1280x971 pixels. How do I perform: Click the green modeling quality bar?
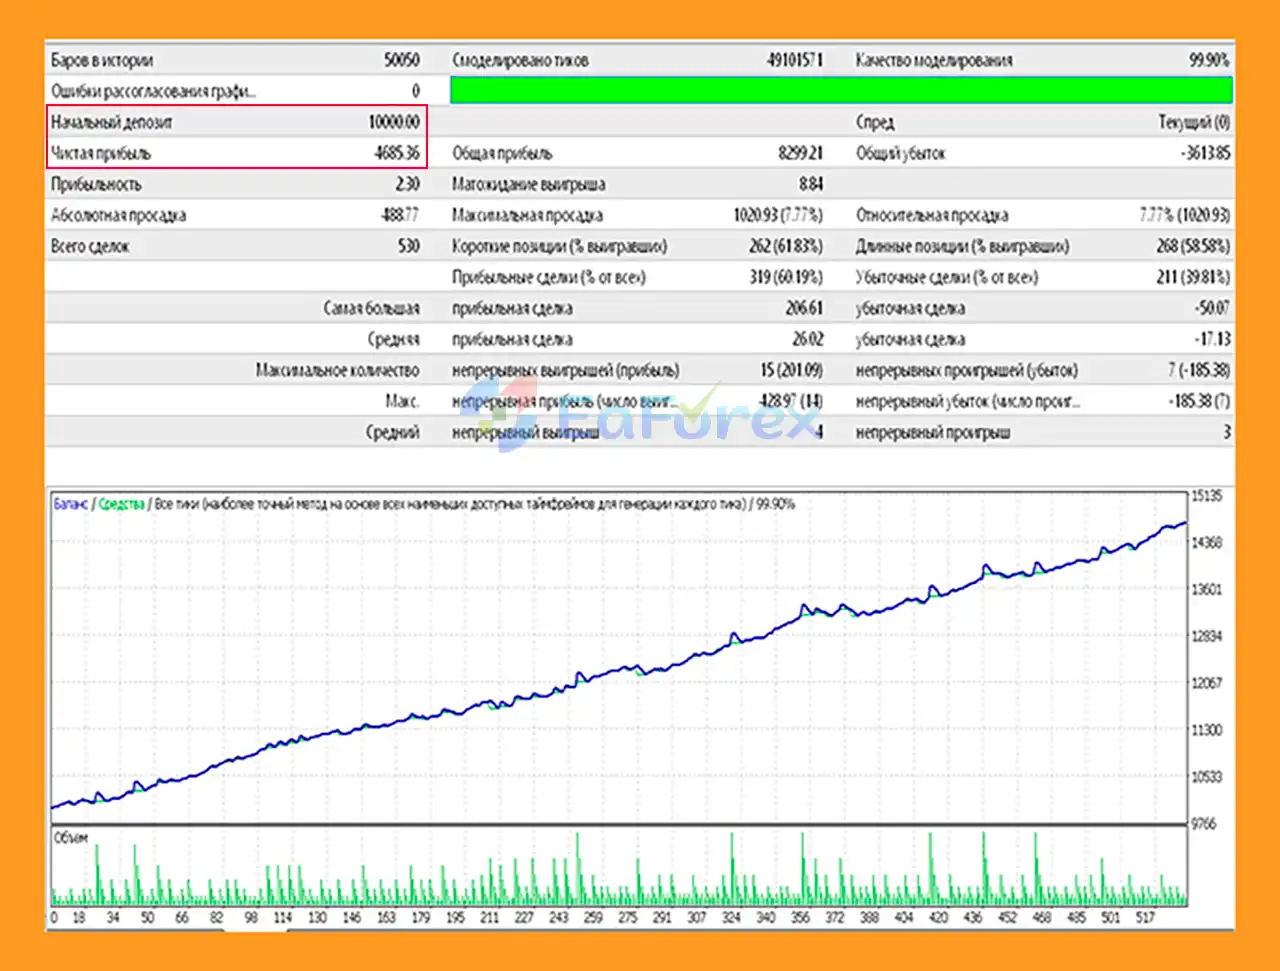pos(841,91)
